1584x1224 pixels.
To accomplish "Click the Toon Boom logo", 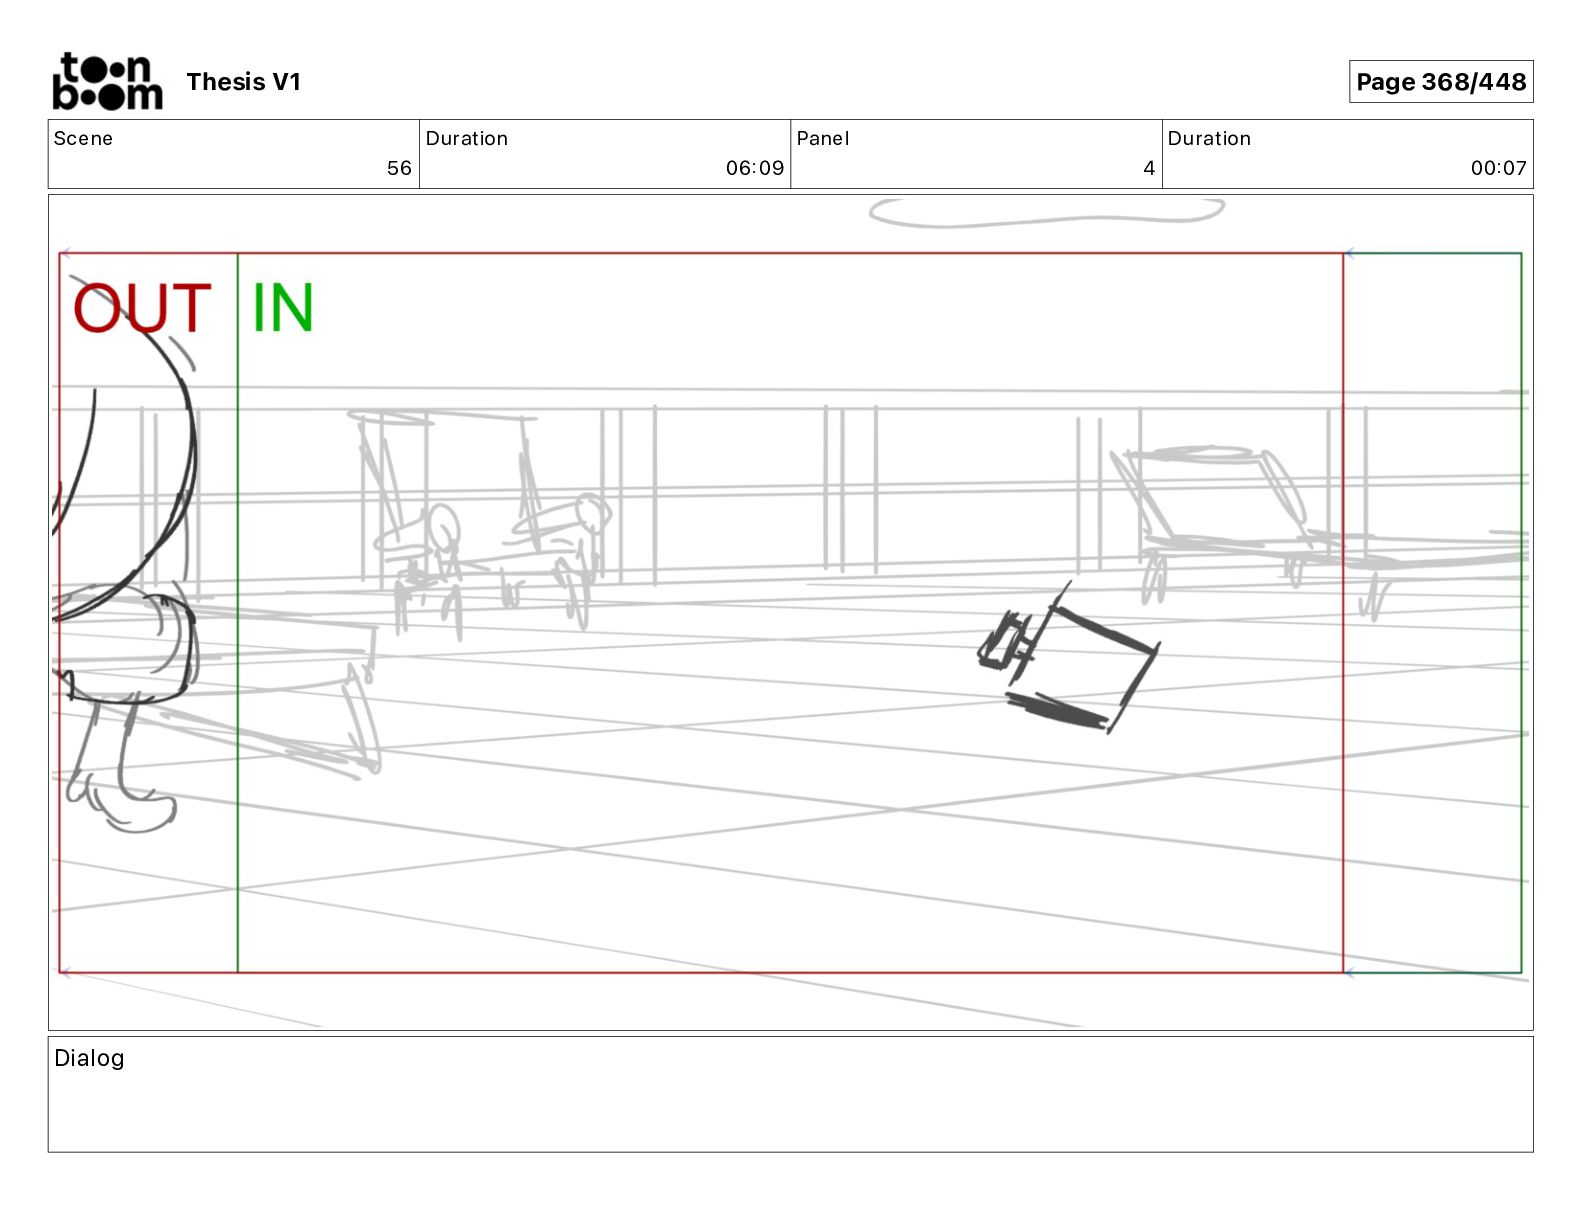I will click(x=107, y=81).
